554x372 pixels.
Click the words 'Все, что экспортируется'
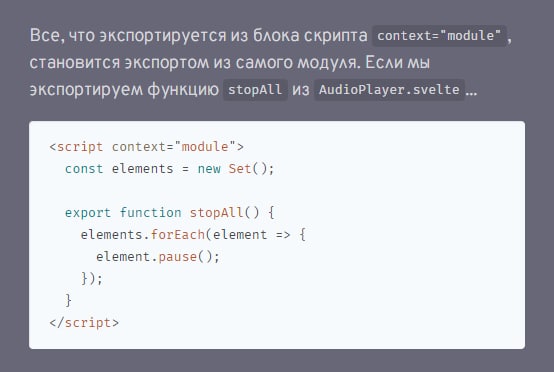(x=128, y=36)
